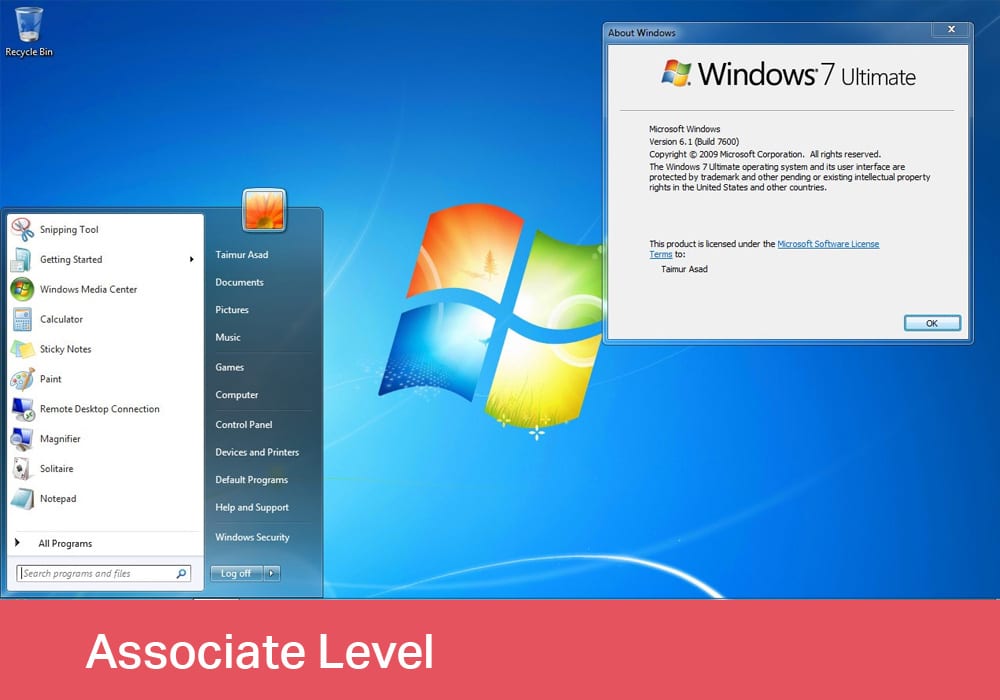Click the Notepad icon
1000x700 pixels.
[22, 499]
